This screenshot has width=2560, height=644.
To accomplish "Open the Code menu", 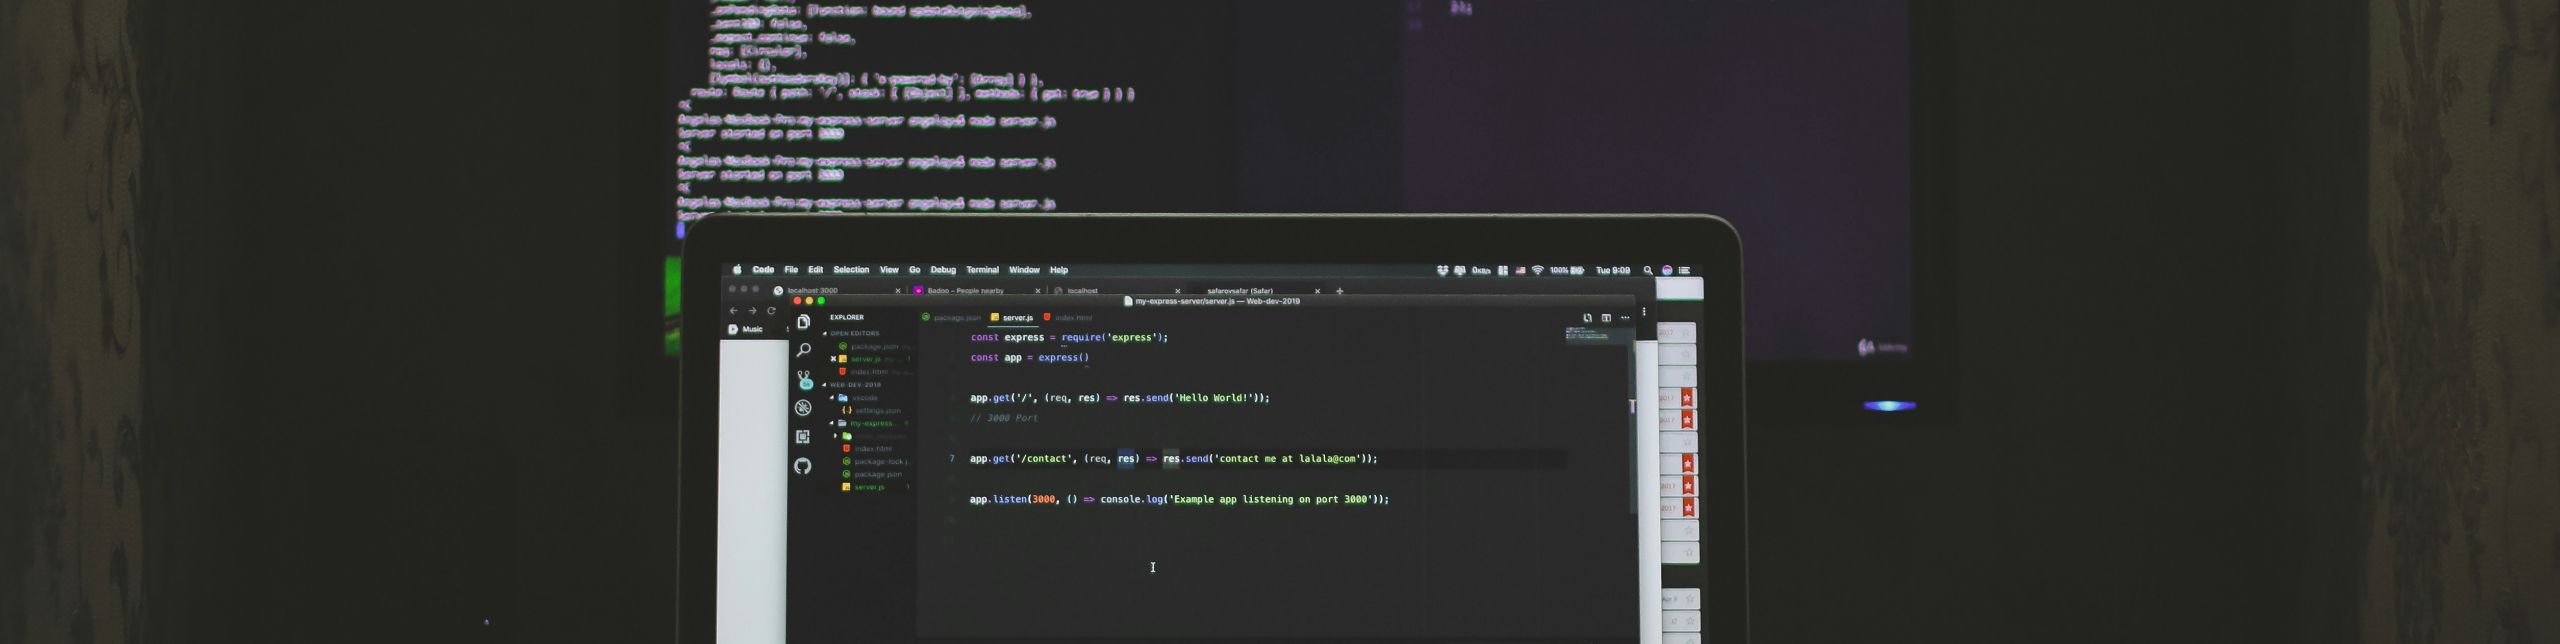I will click(x=763, y=270).
